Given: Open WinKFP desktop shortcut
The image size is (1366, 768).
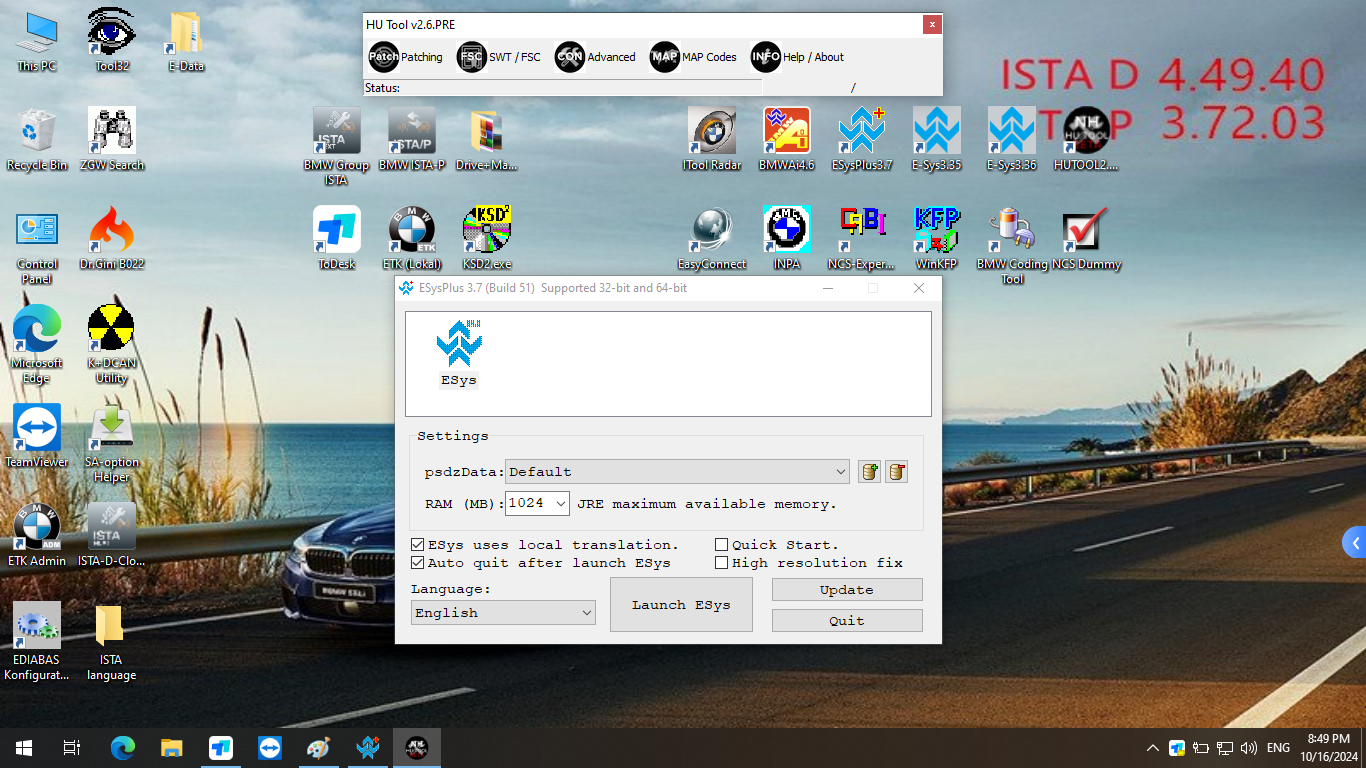Looking at the screenshot, I should [937, 239].
